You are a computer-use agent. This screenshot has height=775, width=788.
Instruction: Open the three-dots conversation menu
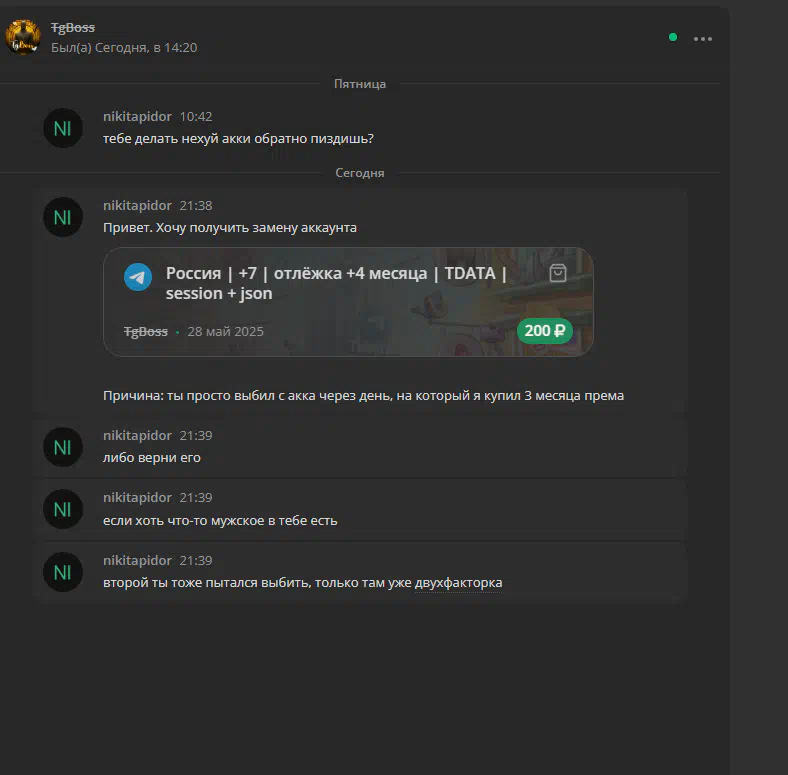[x=703, y=39]
